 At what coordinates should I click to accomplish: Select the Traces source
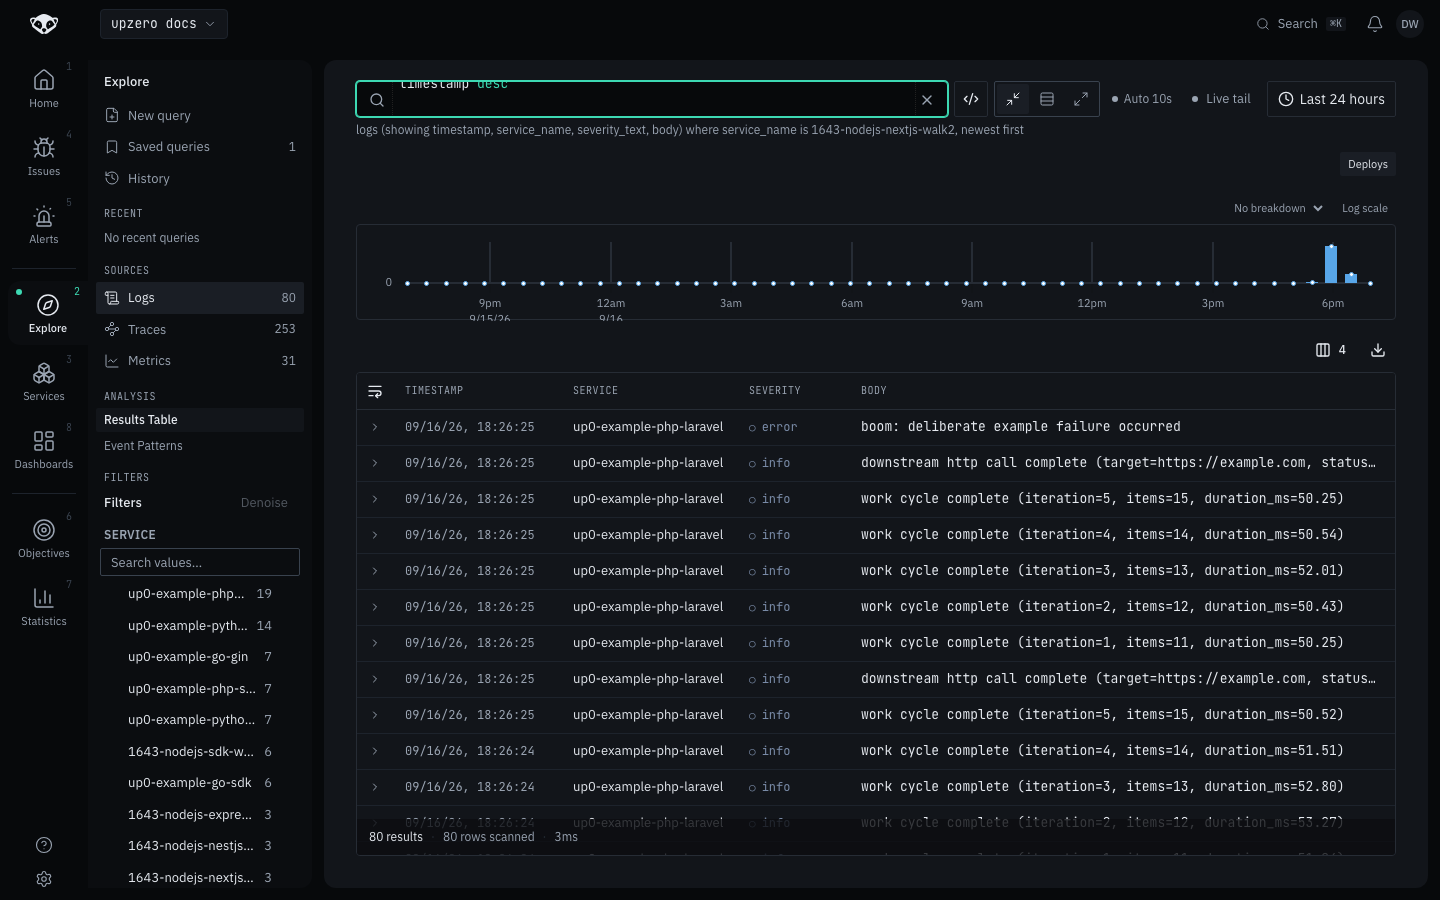(x=200, y=329)
